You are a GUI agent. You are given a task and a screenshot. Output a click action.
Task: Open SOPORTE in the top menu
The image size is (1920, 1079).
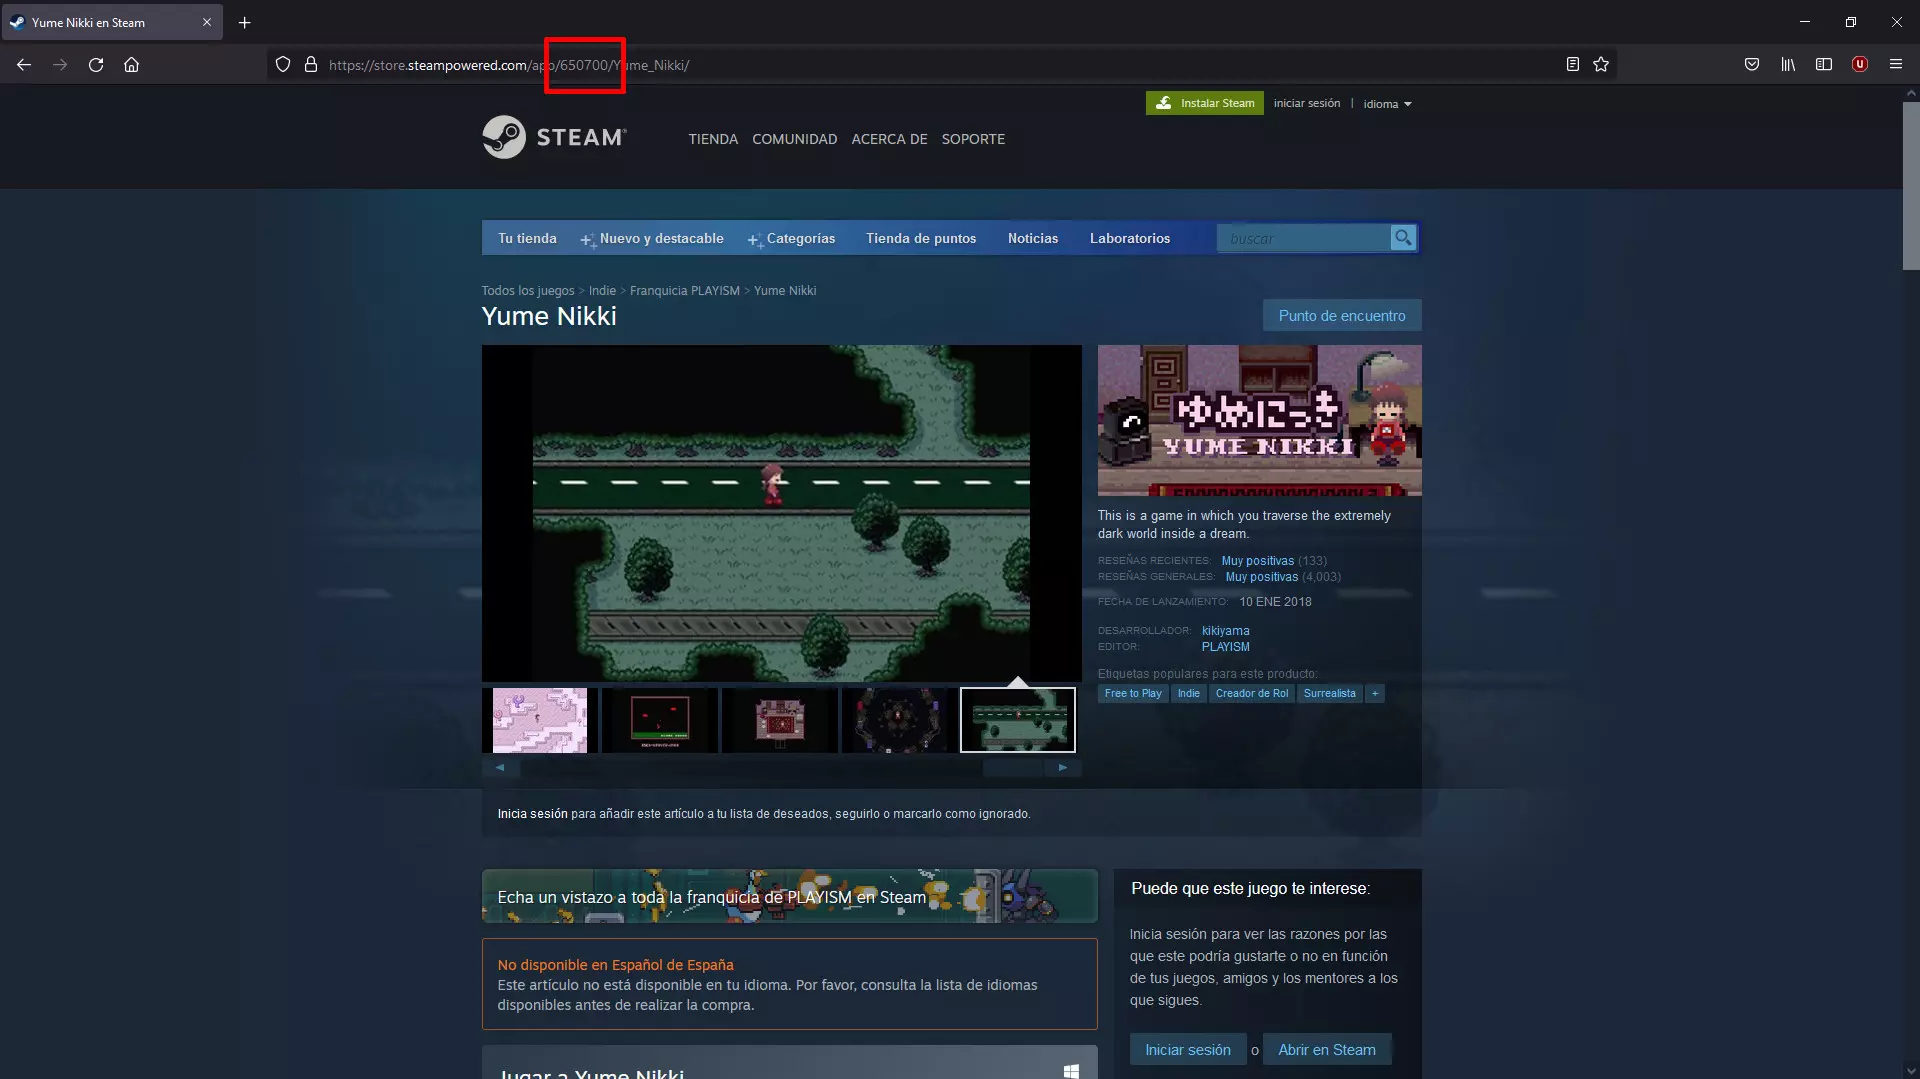973,139
